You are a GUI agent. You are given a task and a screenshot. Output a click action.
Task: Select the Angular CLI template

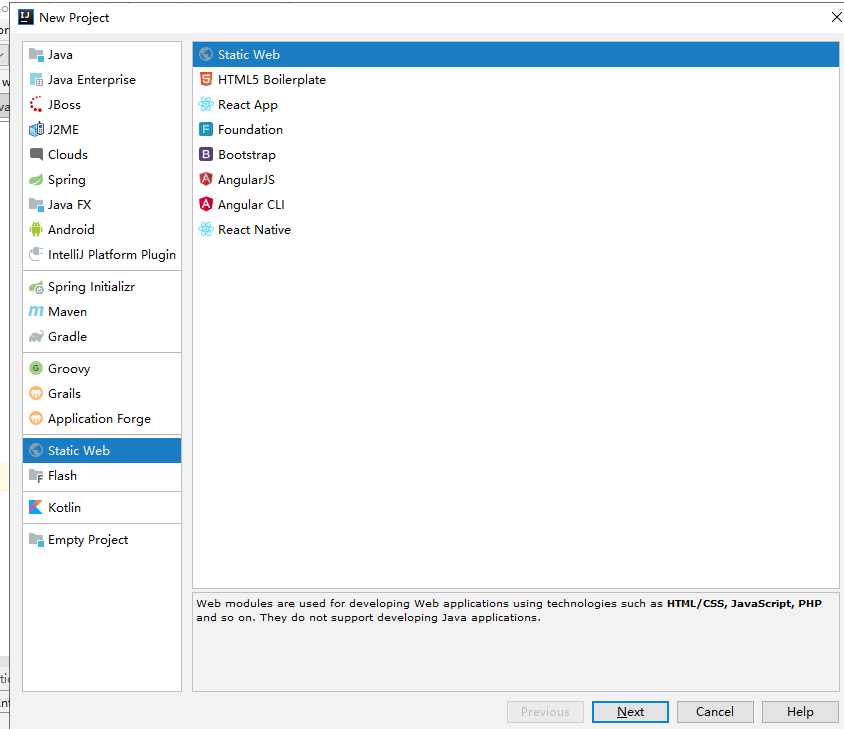tap(516, 205)
